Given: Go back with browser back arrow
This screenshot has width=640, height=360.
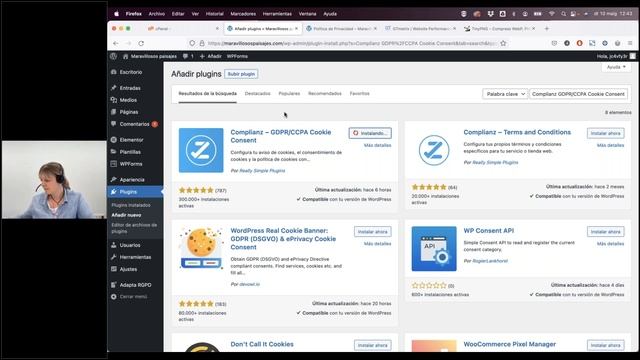Looking at the screenshot, I should tap(116, 43).
